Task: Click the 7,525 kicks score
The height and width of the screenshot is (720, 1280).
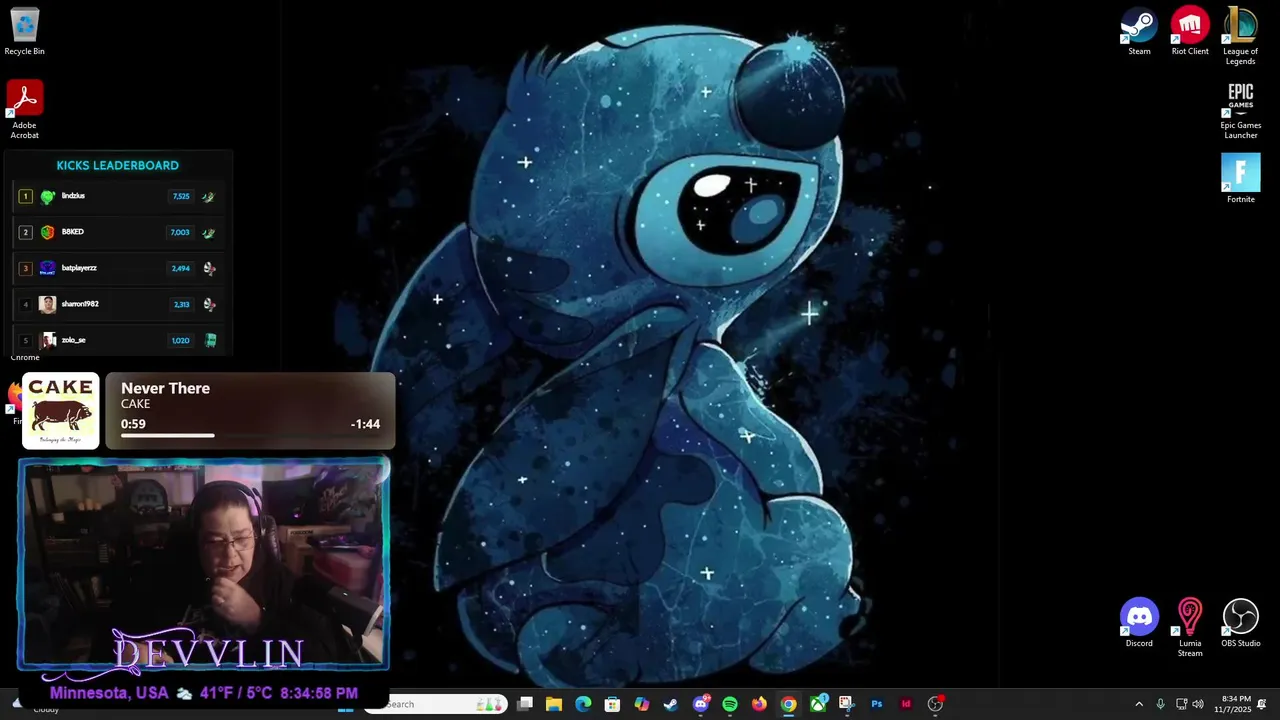Action: coord(181,196)
